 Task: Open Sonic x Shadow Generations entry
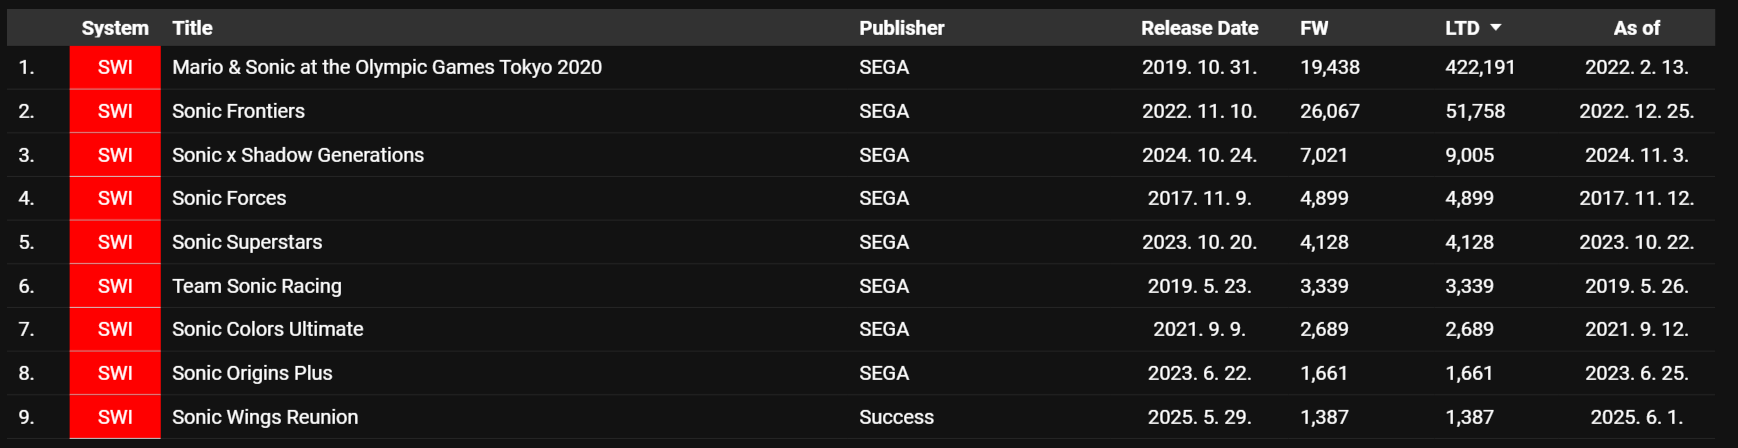pyautogui.click(x=298, y=155)
